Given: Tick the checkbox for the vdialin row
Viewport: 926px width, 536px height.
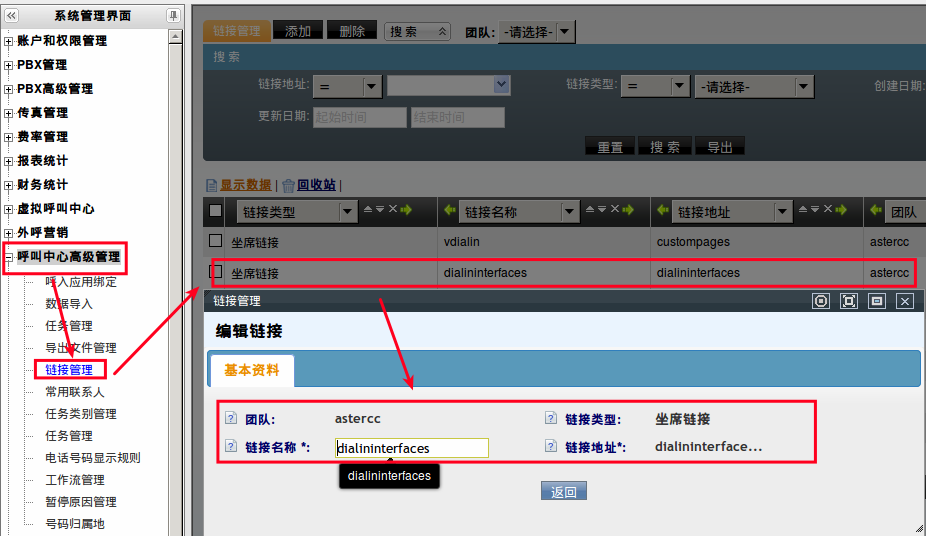Looking at the screenshot, I should pyautogui.click(x=215, y=241).
